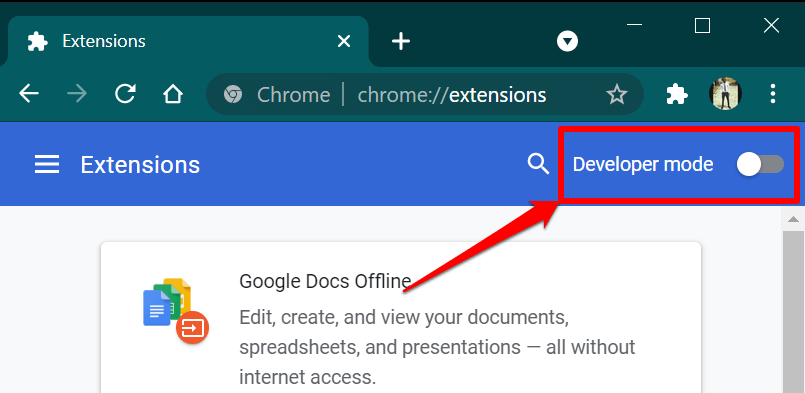Open a new tab
The height and width of the screenshot is (393, 805).
401,41
